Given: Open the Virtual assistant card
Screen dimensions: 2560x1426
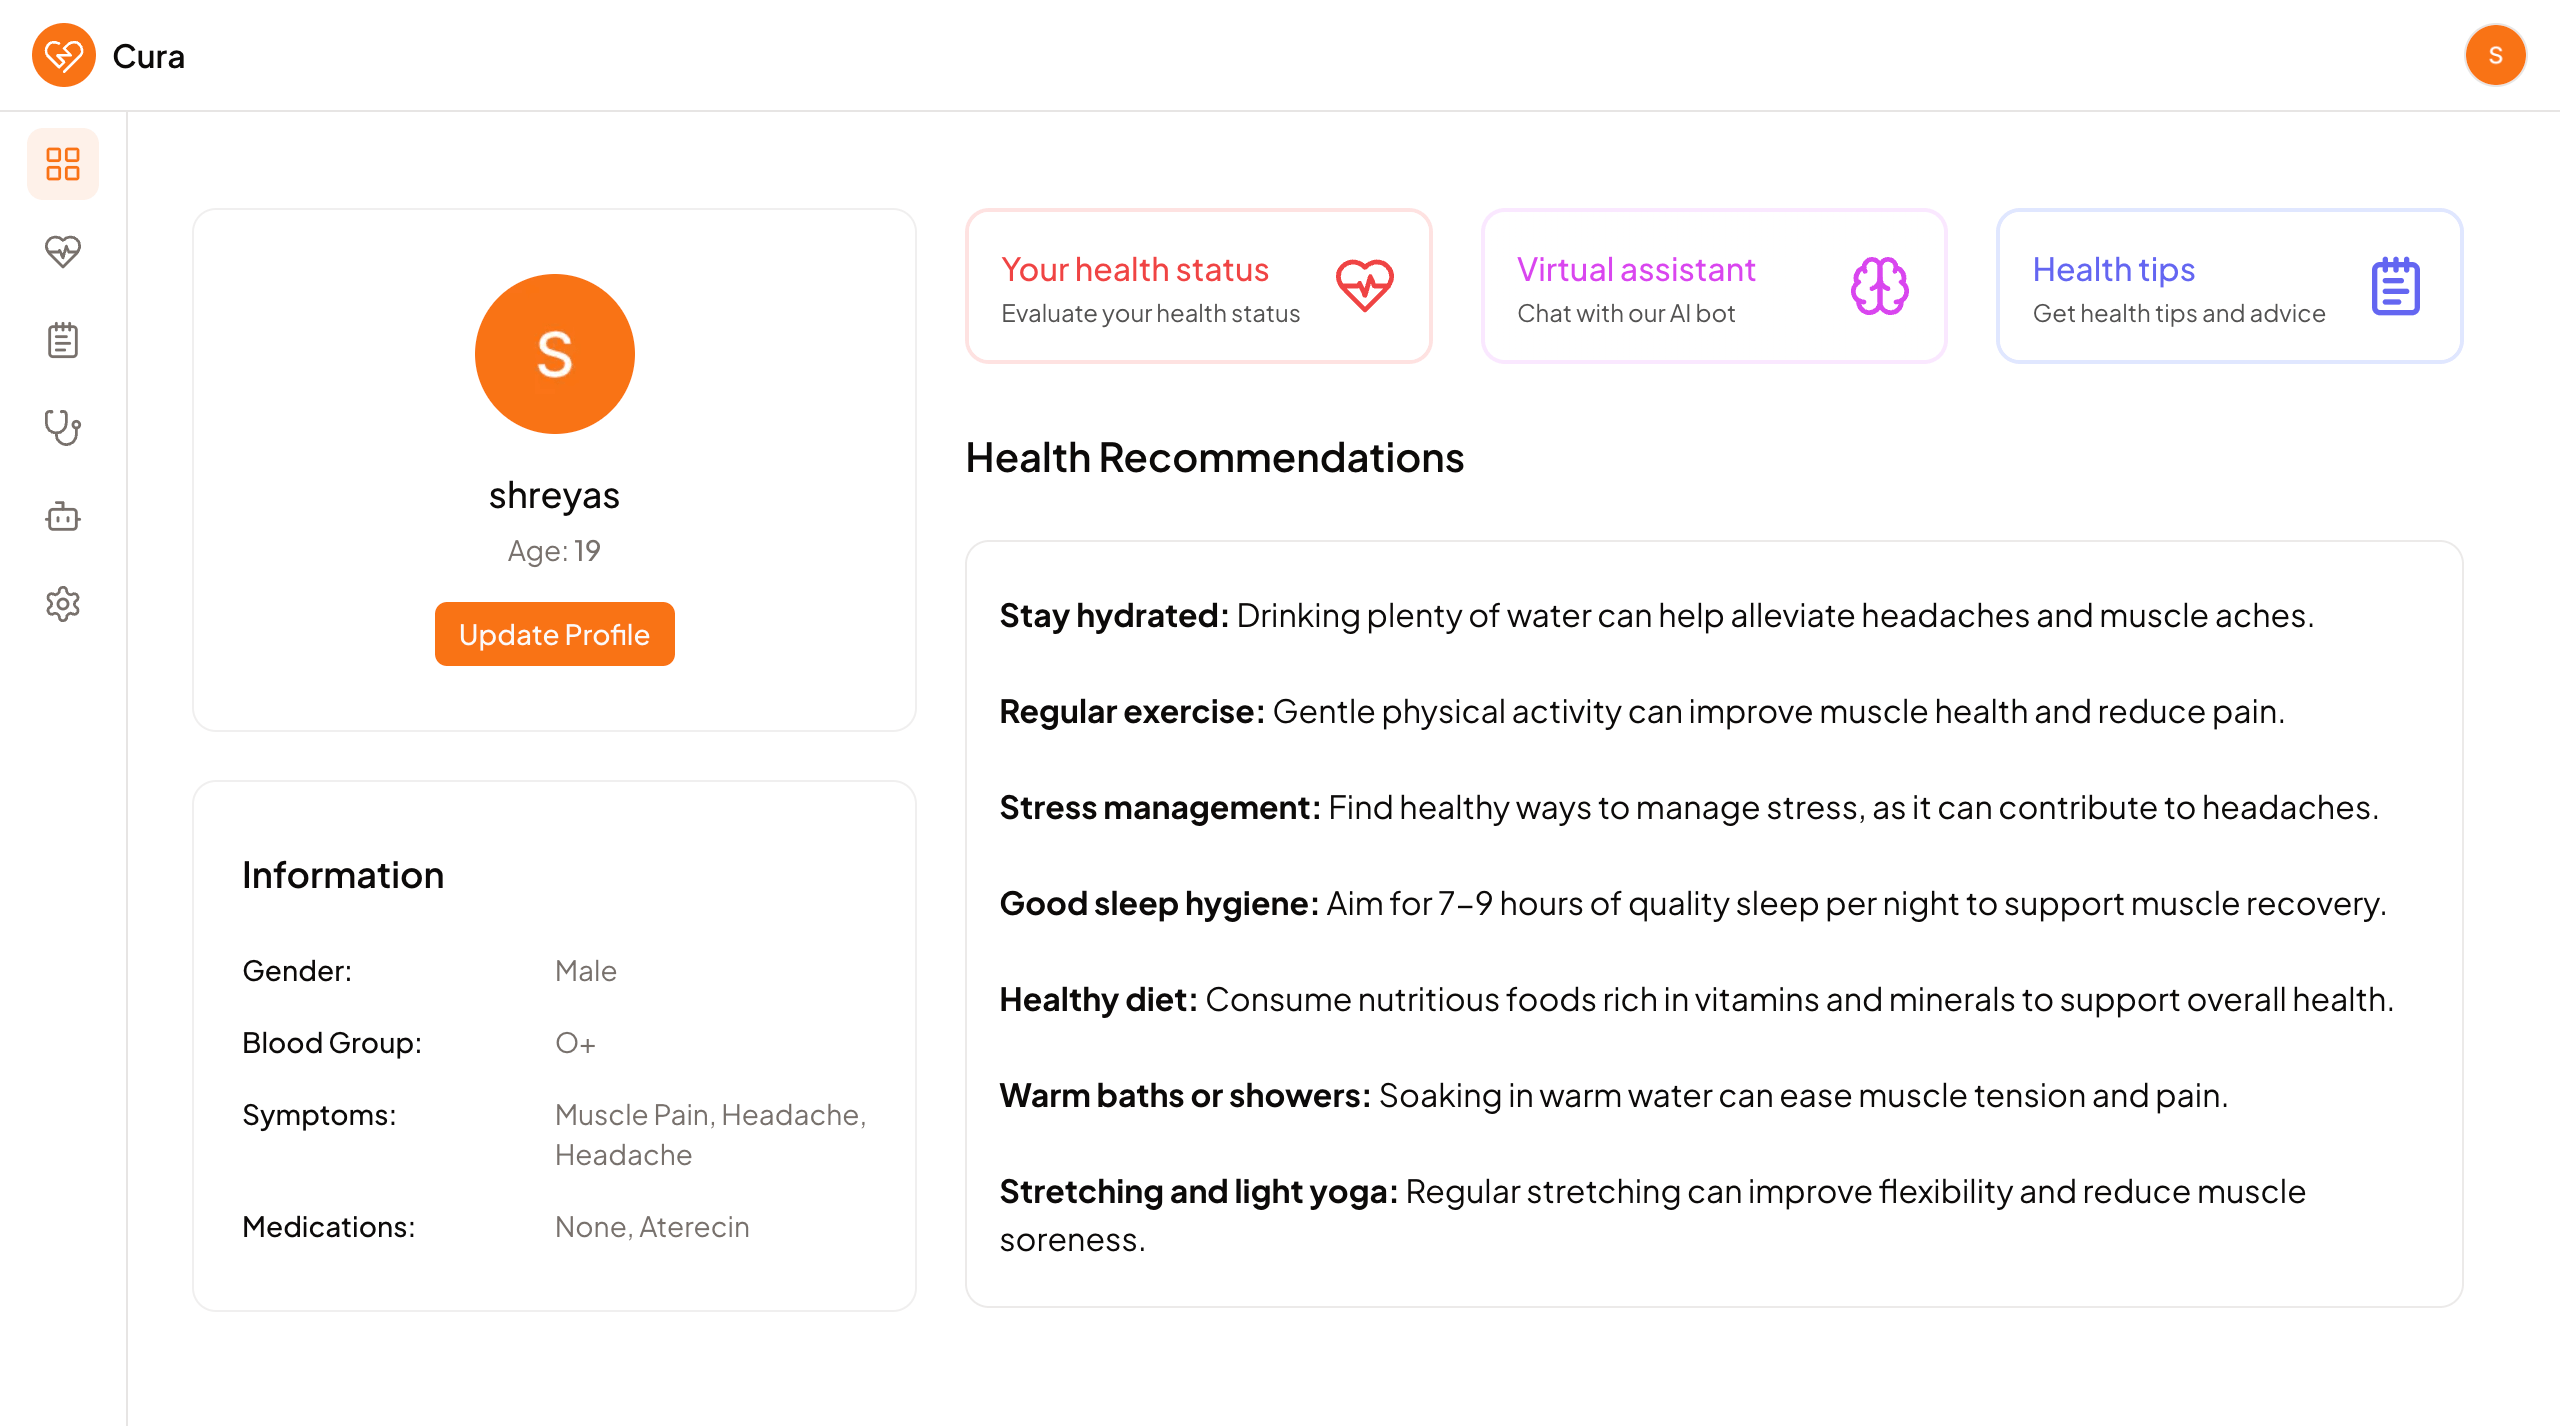Looking at the screenshot, I should (x=1714, y=286).
